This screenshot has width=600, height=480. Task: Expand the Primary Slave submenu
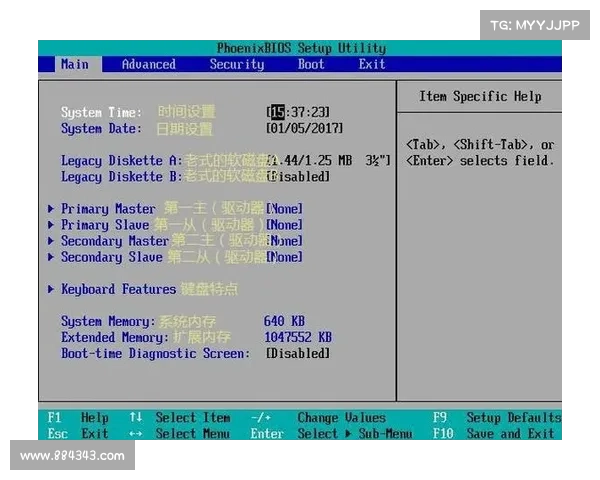click(104, 225)
